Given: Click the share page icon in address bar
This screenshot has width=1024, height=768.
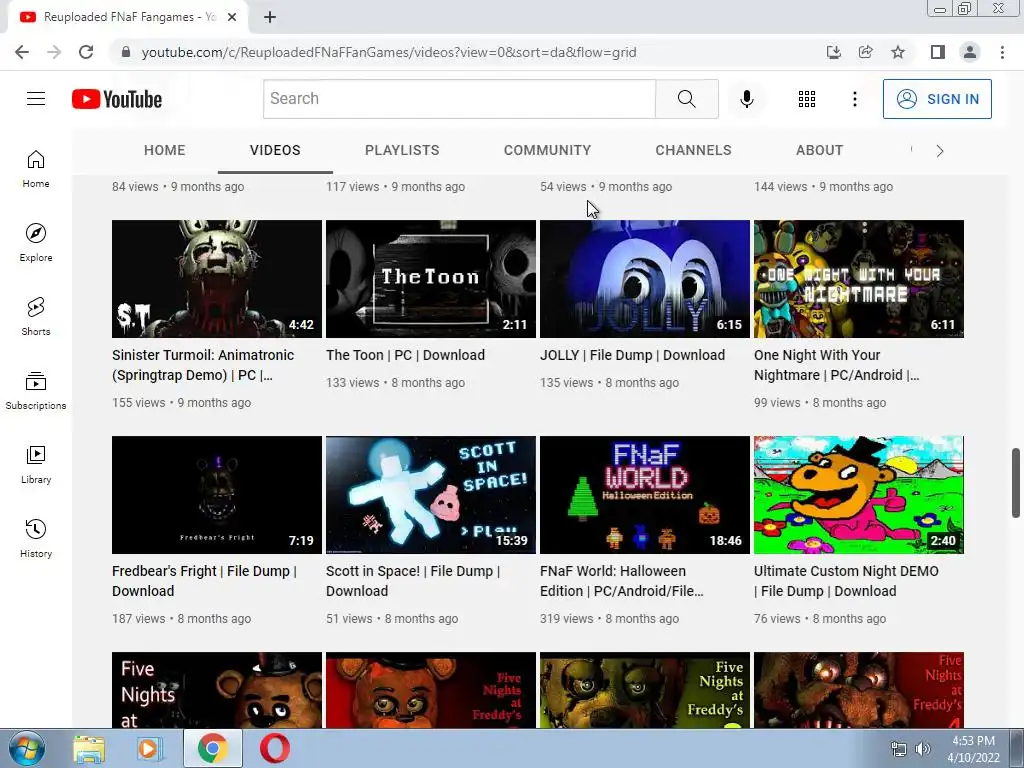Looking at the screenshot, I should pos(865,52).
